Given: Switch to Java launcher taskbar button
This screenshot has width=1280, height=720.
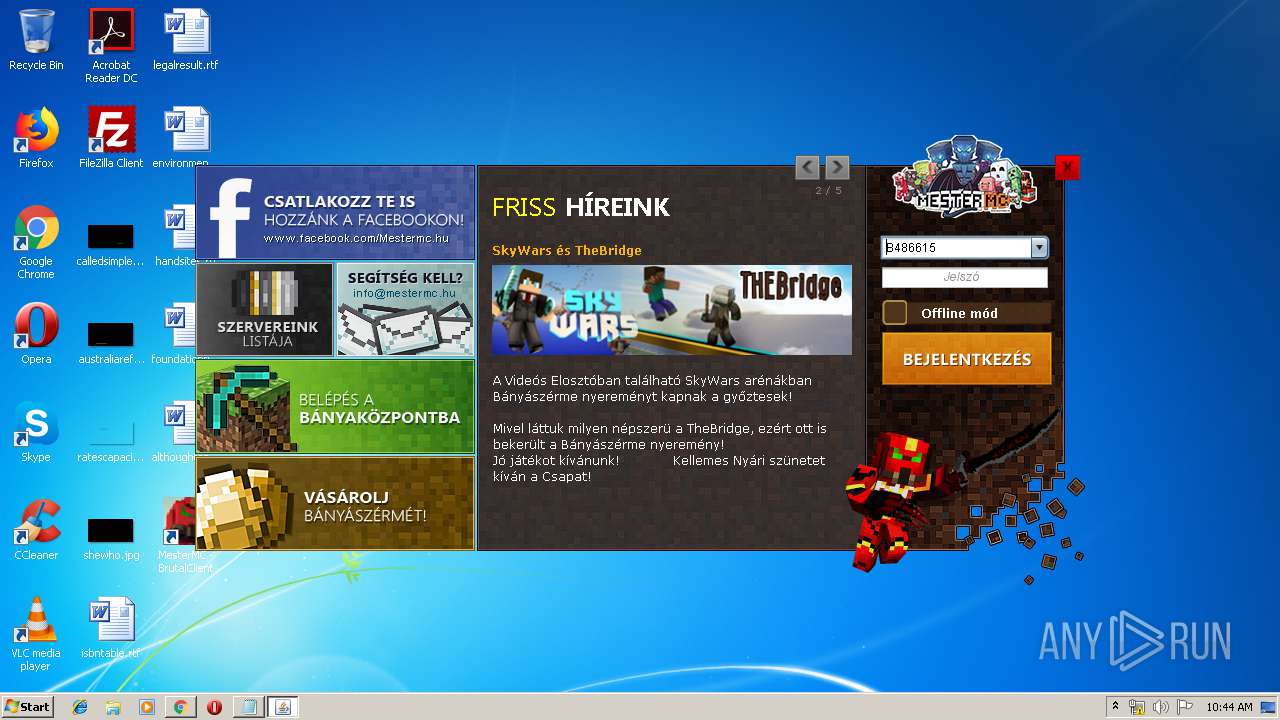Looking at the screenshot, I should tap(282, 707).
